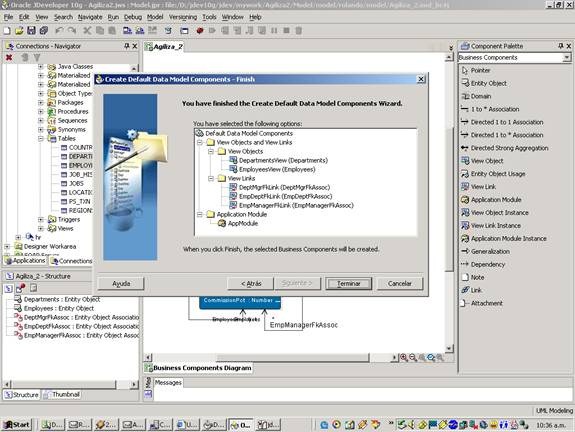Screen dimensions: 575x432
Task: Open the Tools menu
Action: (x=209, y=17)
